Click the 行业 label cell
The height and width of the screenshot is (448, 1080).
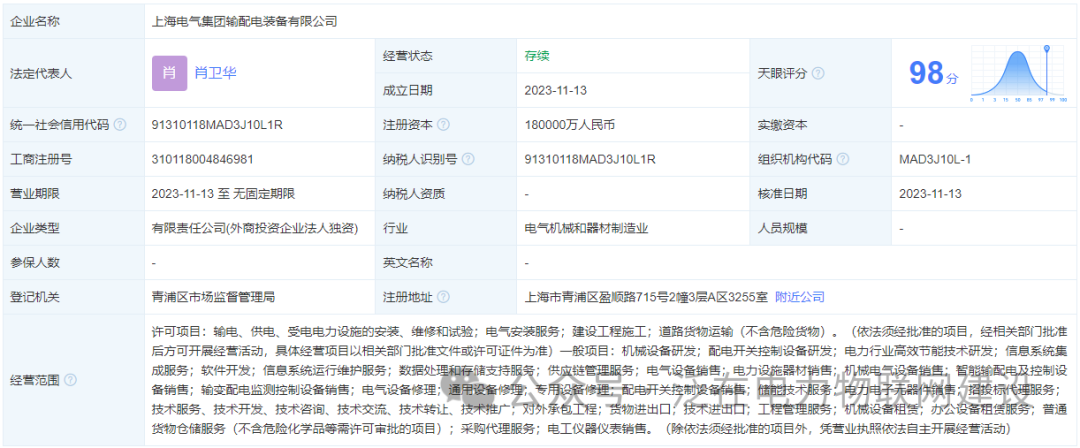(446, 228)
